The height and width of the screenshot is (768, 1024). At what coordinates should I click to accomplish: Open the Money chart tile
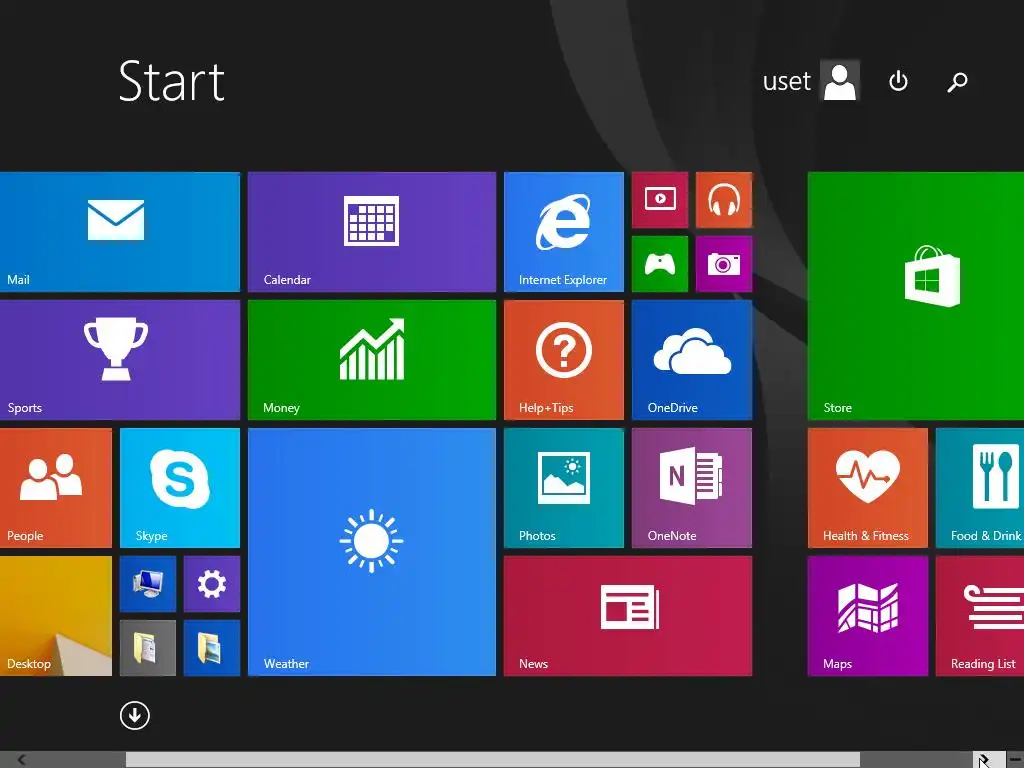[x=372, y=360]
